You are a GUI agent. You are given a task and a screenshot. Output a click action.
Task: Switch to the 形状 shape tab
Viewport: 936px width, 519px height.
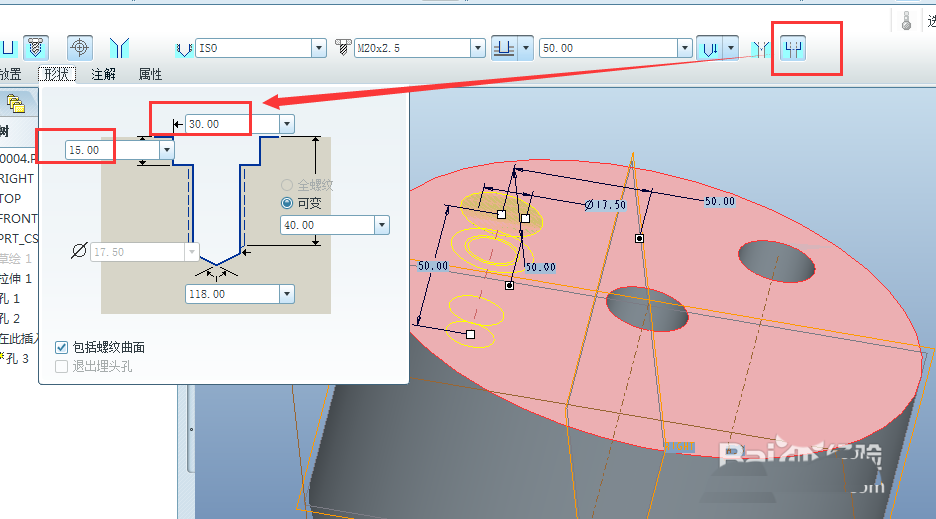[57, 74]
